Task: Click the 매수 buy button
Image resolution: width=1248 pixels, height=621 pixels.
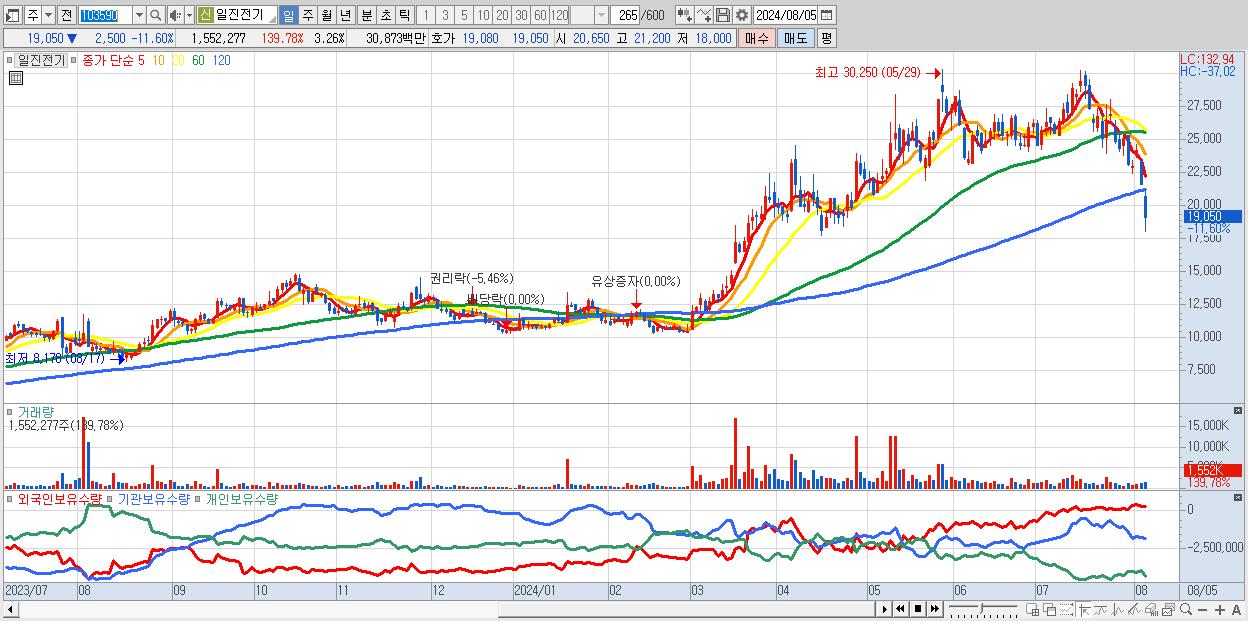Action: (x=756, y=38)
